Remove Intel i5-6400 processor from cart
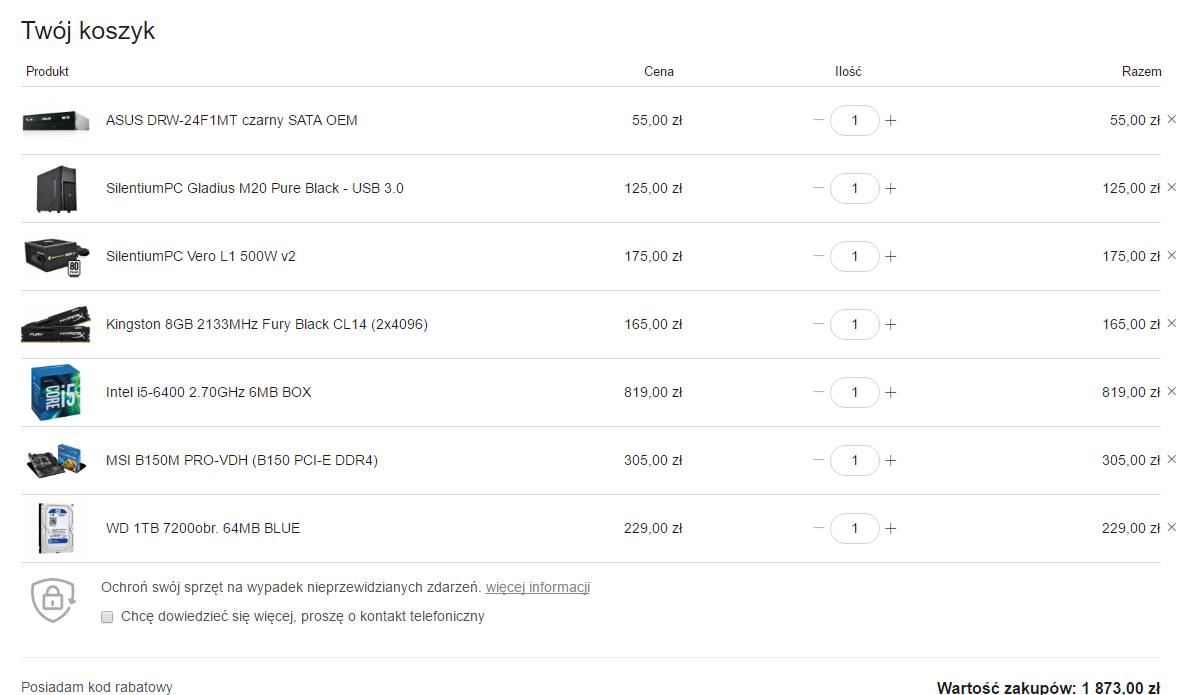 click(x=1172, y=391)
